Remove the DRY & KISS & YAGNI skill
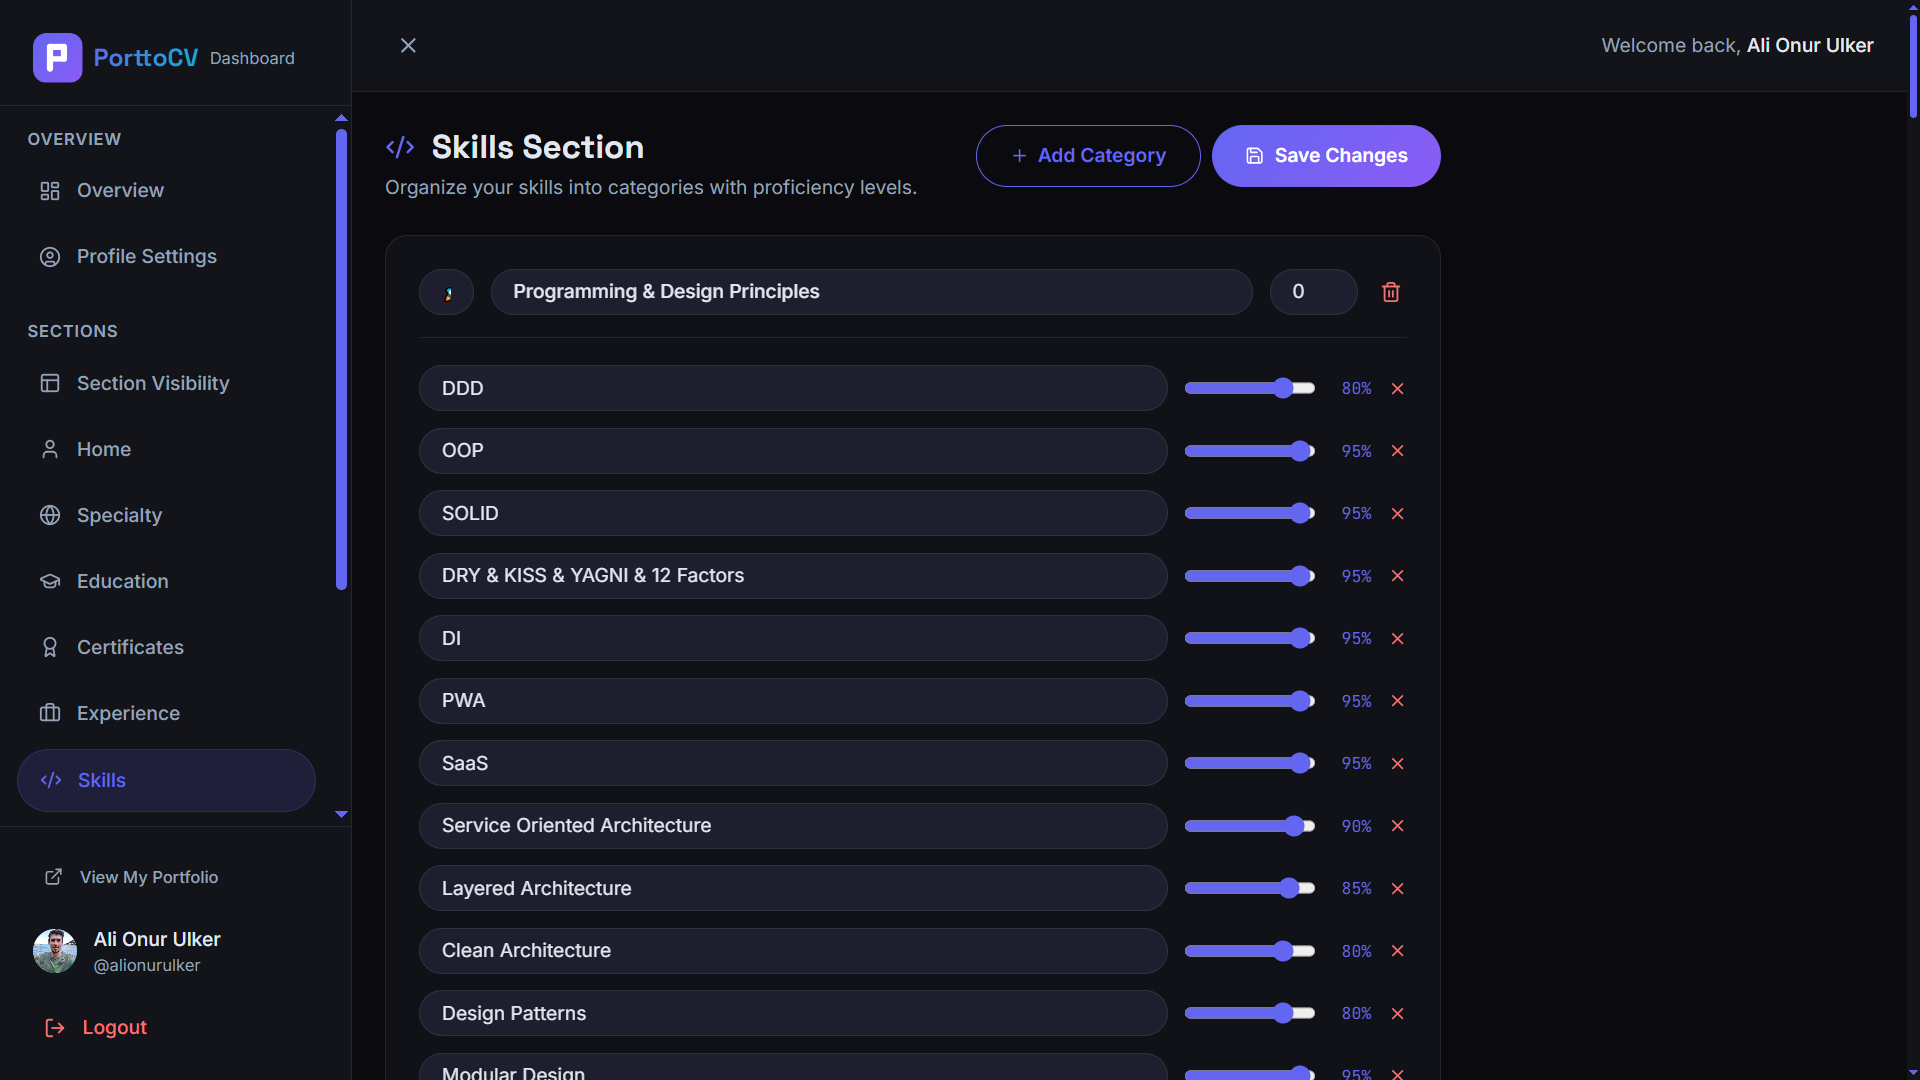The image size is (1920, 1080). coord(1398,576)
